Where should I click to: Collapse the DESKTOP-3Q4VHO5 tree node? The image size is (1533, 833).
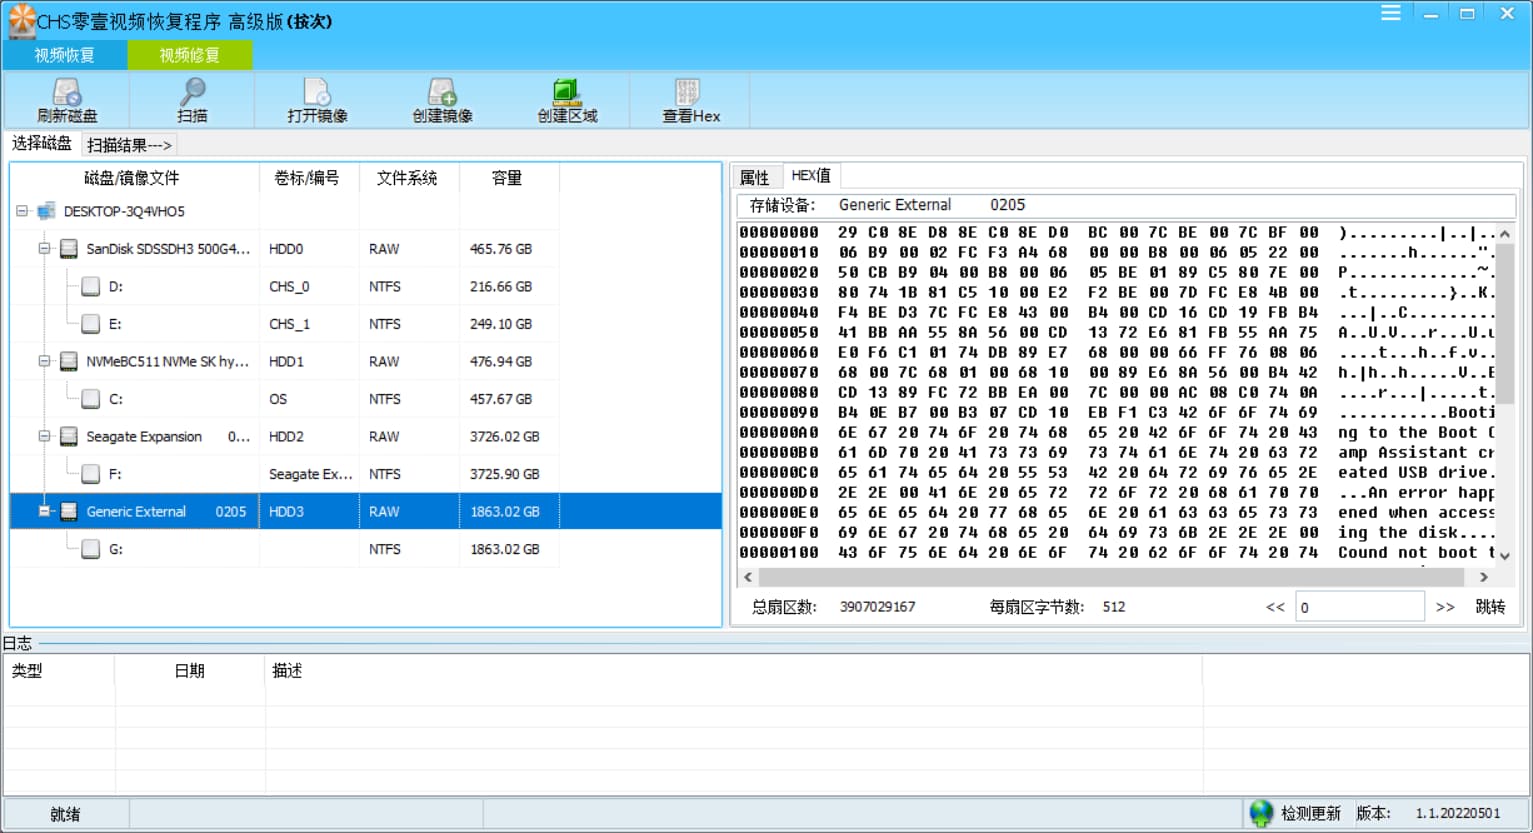point(24,211)
